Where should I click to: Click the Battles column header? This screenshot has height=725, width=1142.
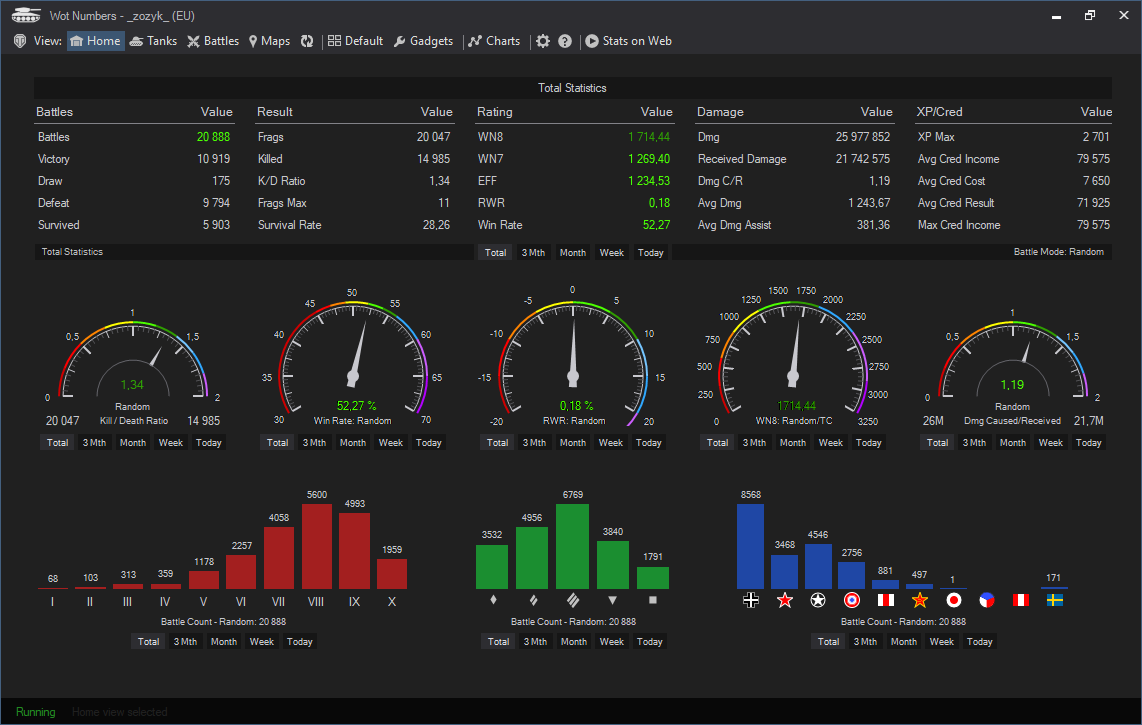[x=55, y=112]
